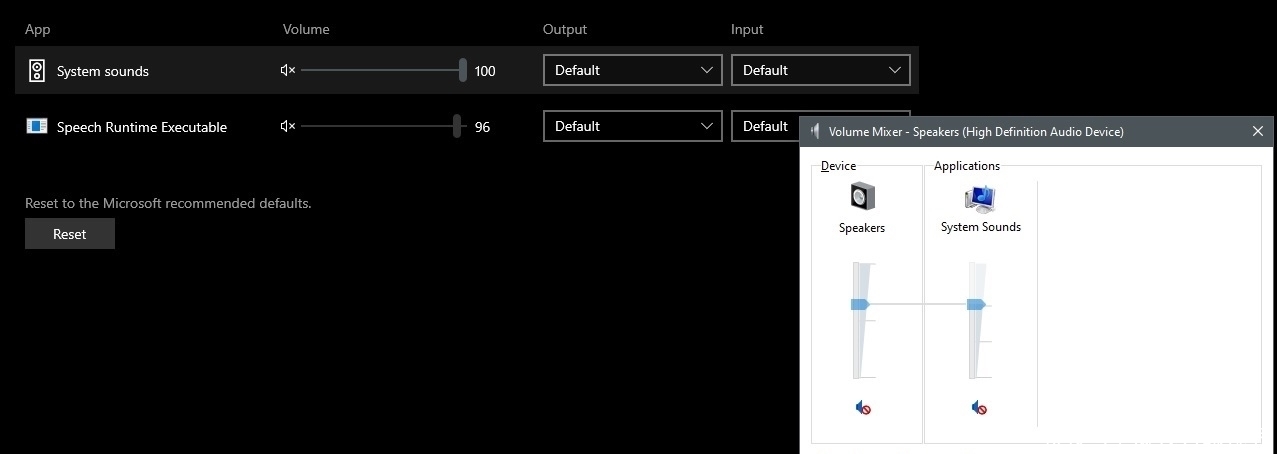
Task: Click the 'Device' group label in Volume Mixer
Action: [838, 166]
